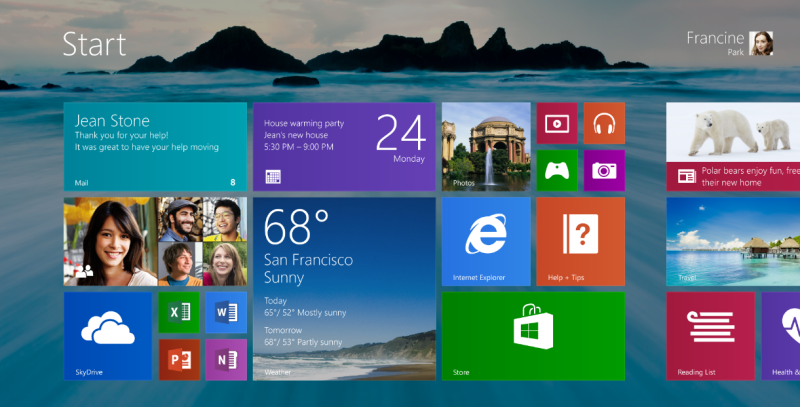Launch the Xbox Games tile

pos(557,170)
